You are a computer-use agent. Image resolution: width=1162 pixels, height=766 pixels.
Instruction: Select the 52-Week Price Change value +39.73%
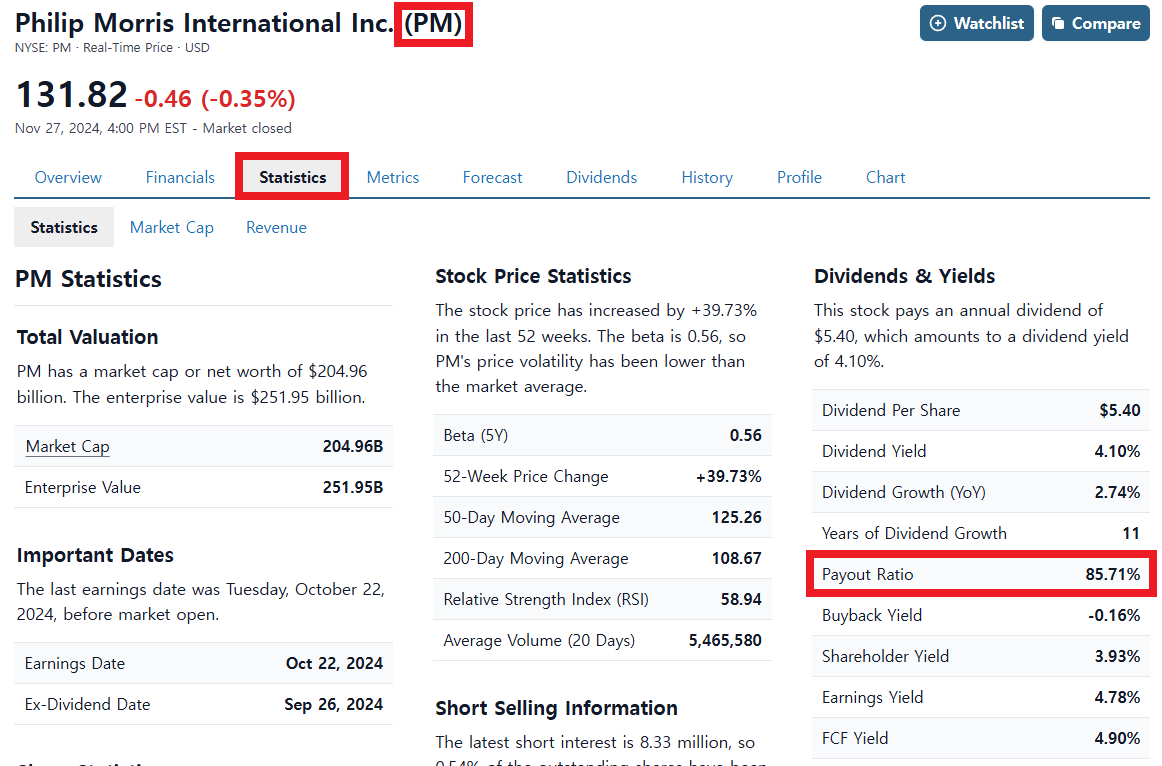(x=728, y=476)
